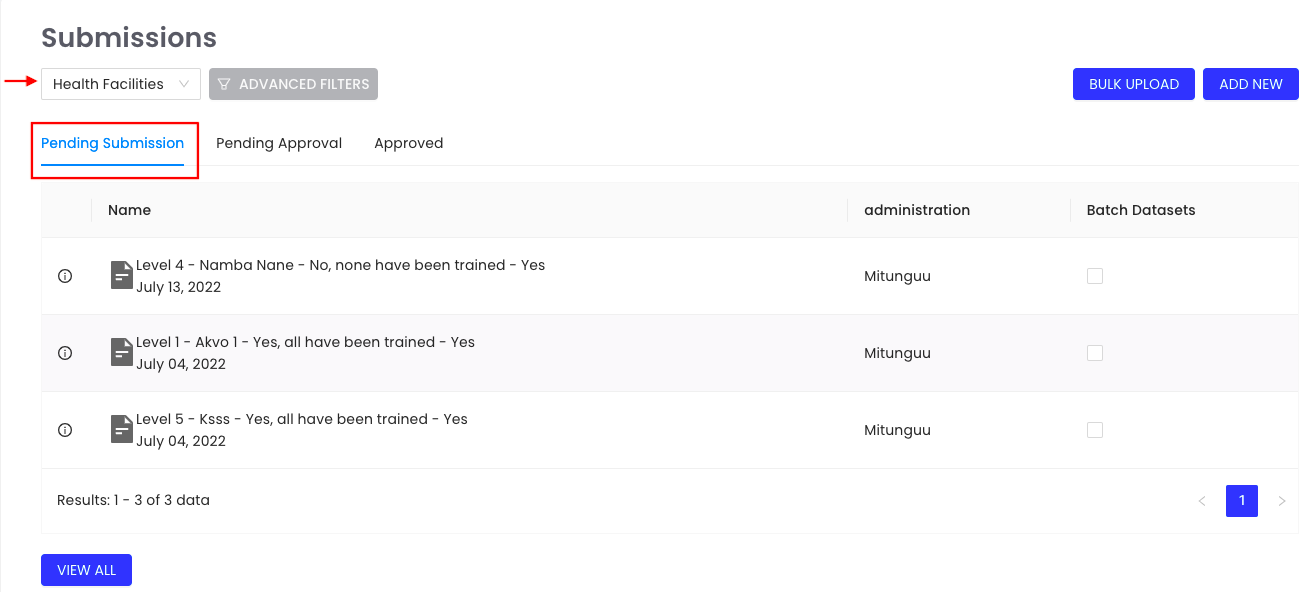Click the ADD NEW button
This screenshot has height=592, width=1312.
click(1251, 84)
